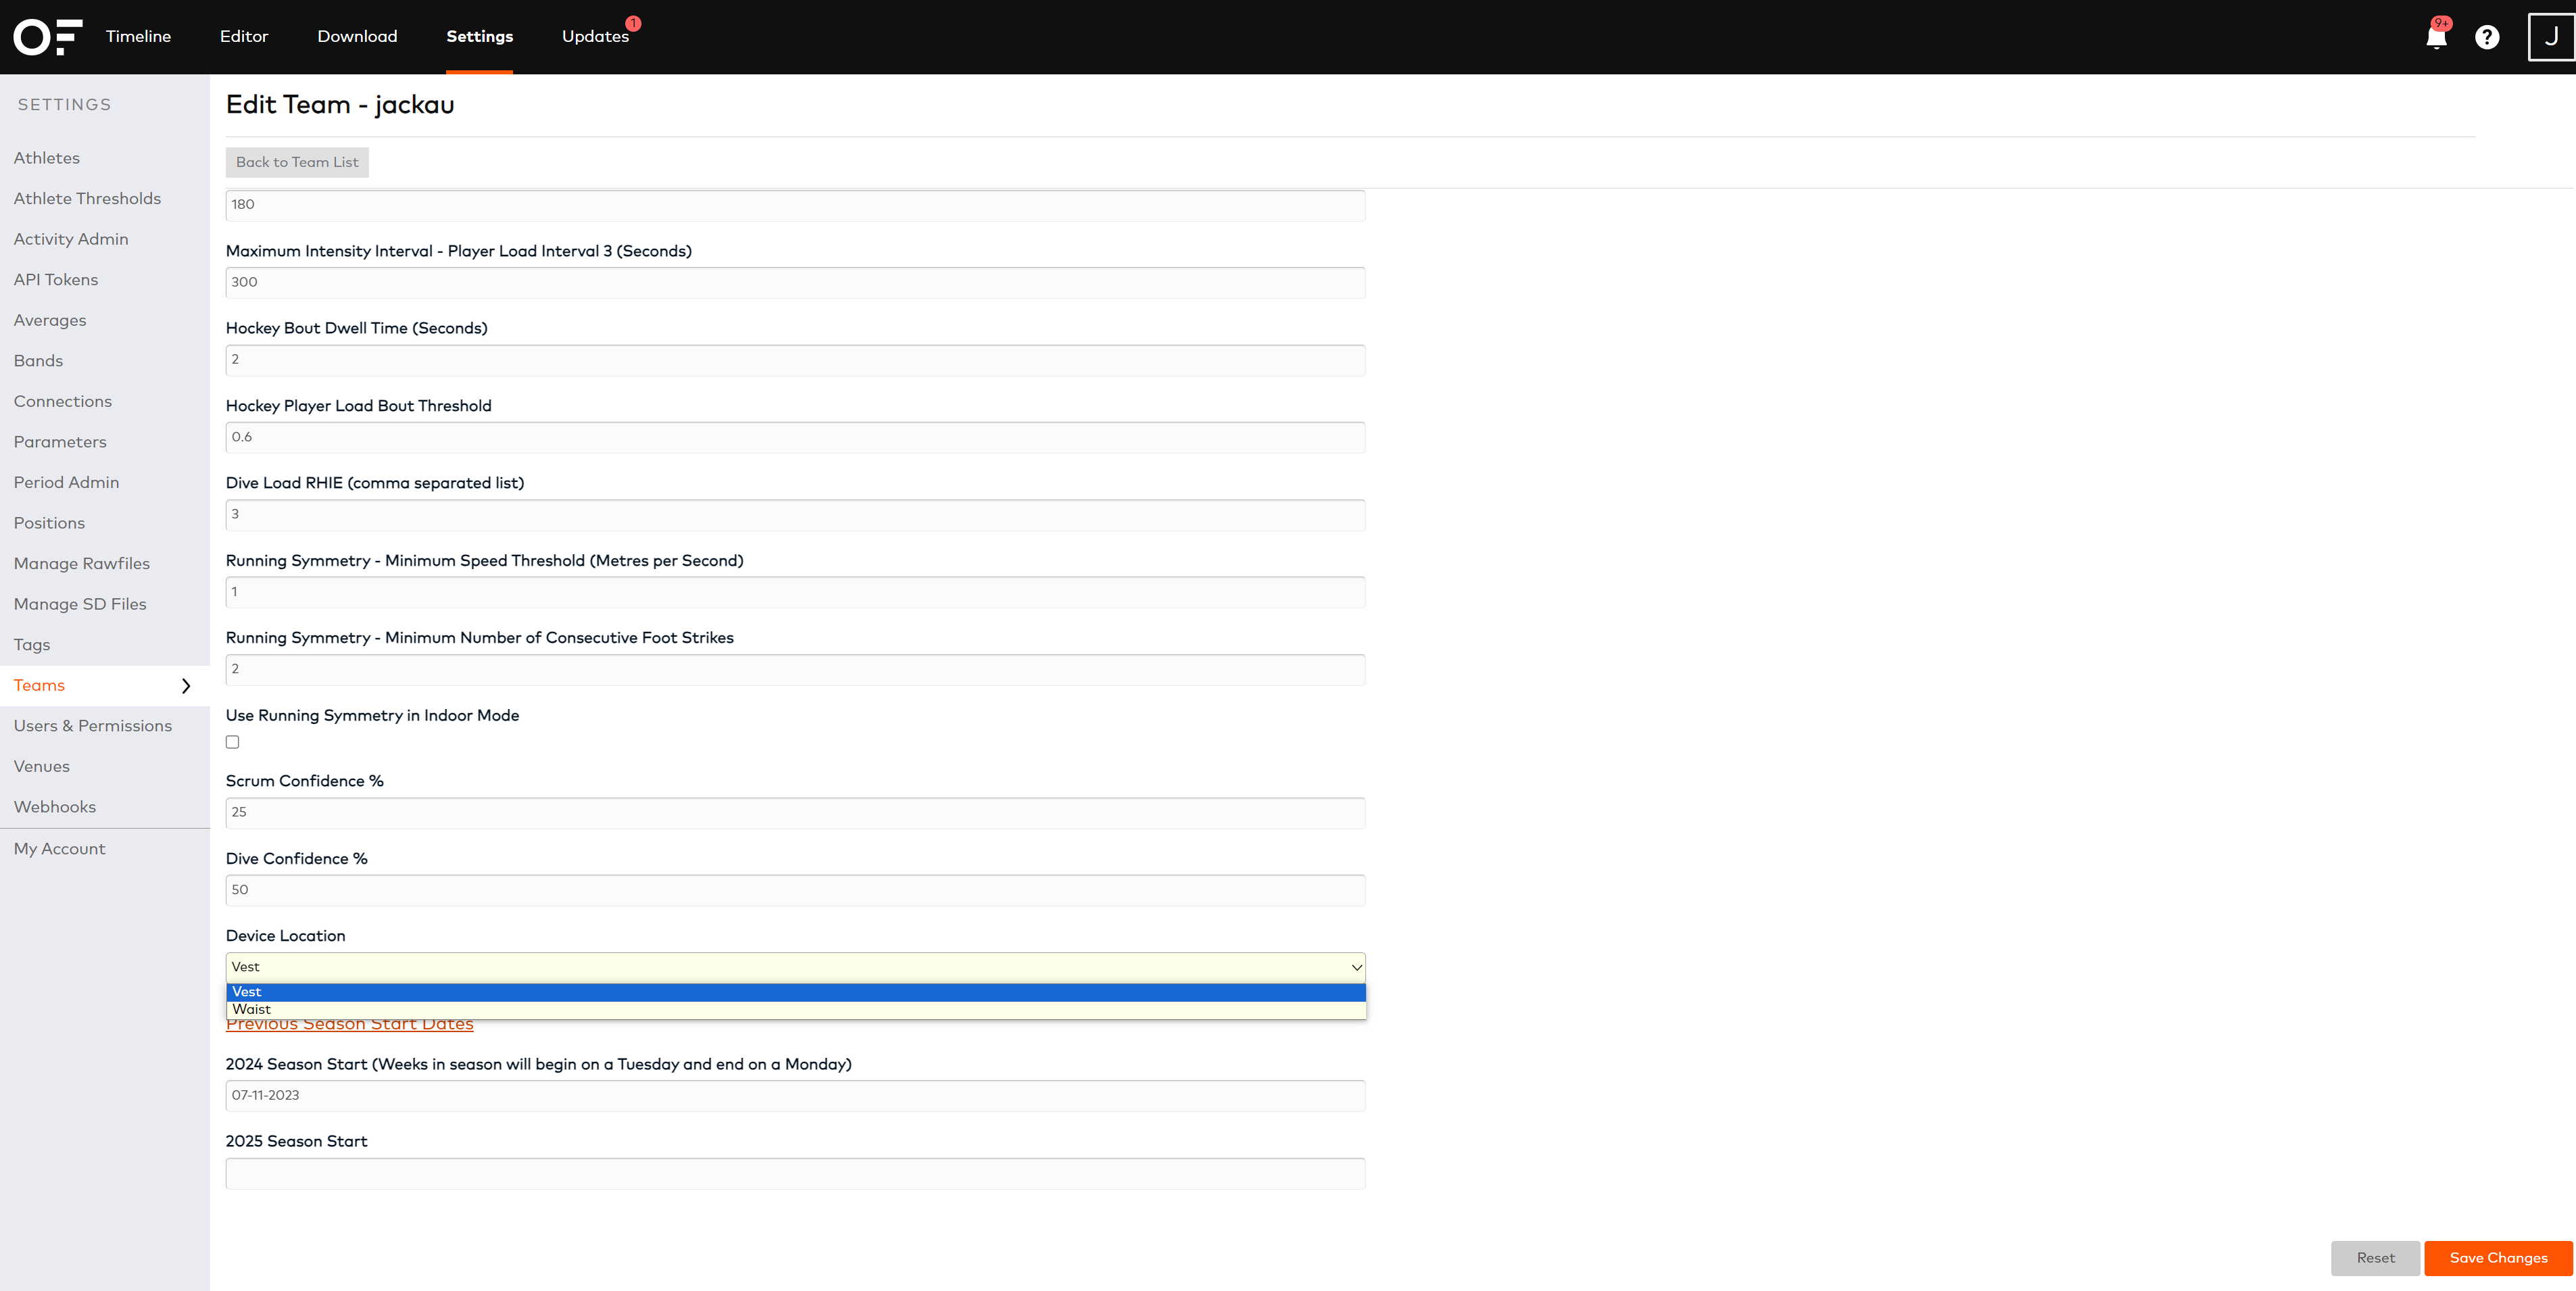Viewport: 2576px width, 1291px height.
Task: Click Back to Team List button
Action: point(297,162)
